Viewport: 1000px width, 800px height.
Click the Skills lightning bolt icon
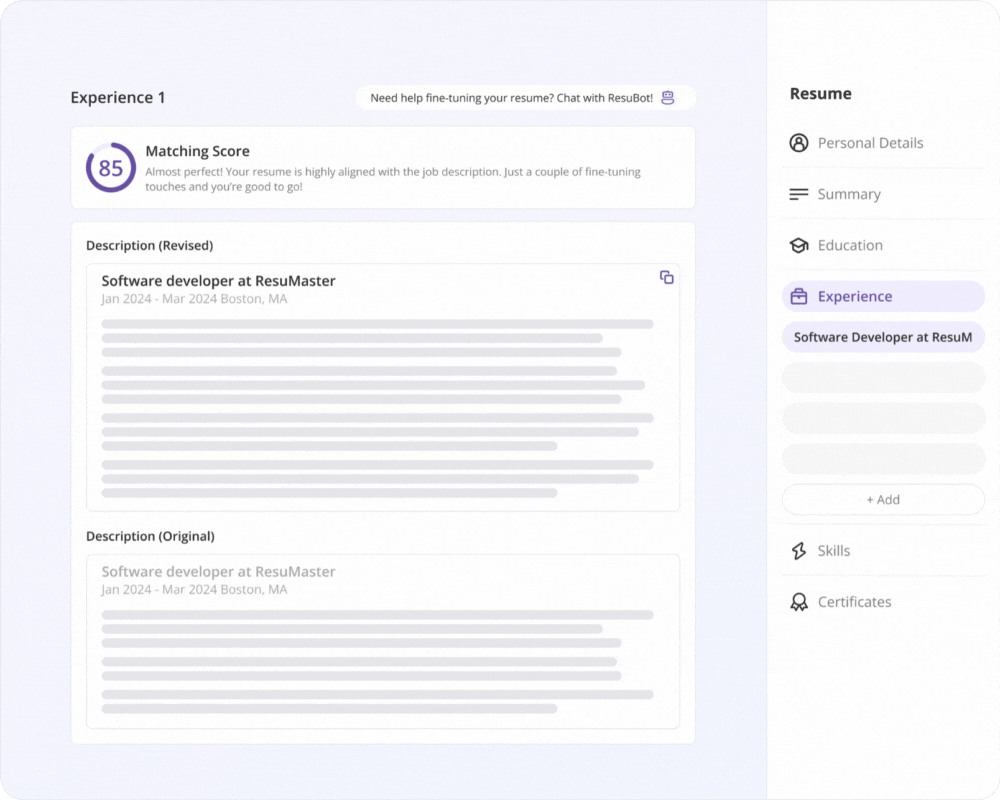tap(798, 551)
